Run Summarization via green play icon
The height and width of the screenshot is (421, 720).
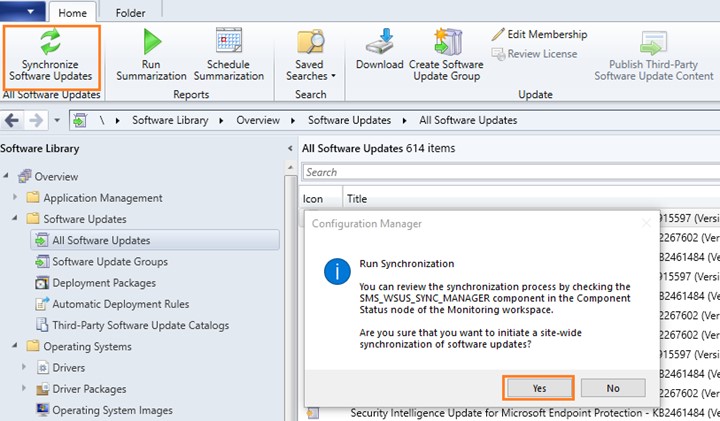point(152,42)
